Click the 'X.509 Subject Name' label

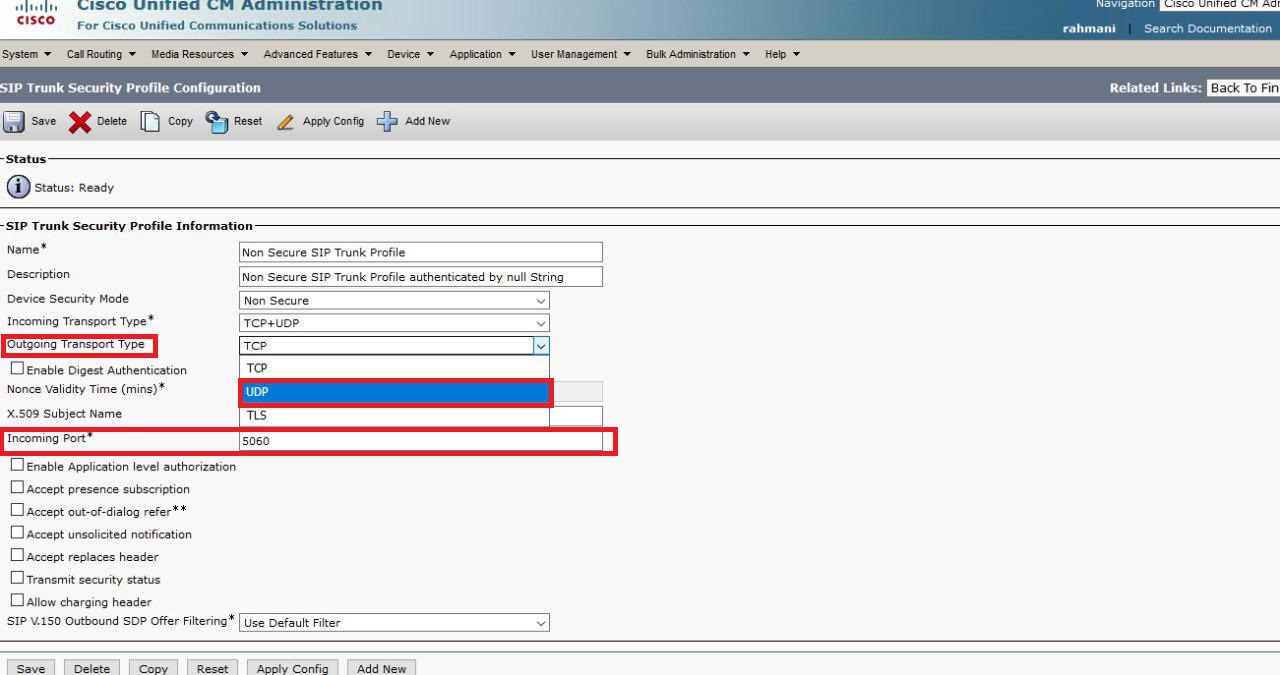[x=64, y=413]
